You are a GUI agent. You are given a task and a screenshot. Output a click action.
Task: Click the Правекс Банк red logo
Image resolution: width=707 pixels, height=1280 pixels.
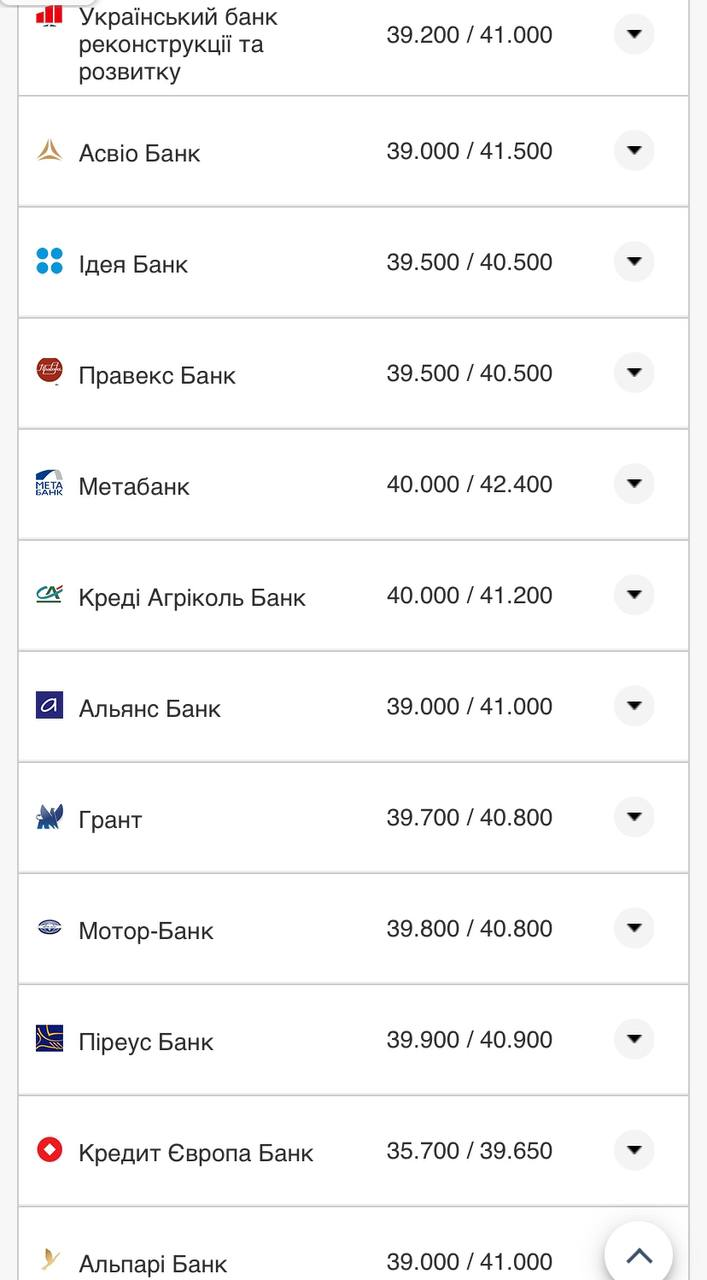(x=49, y=371)
